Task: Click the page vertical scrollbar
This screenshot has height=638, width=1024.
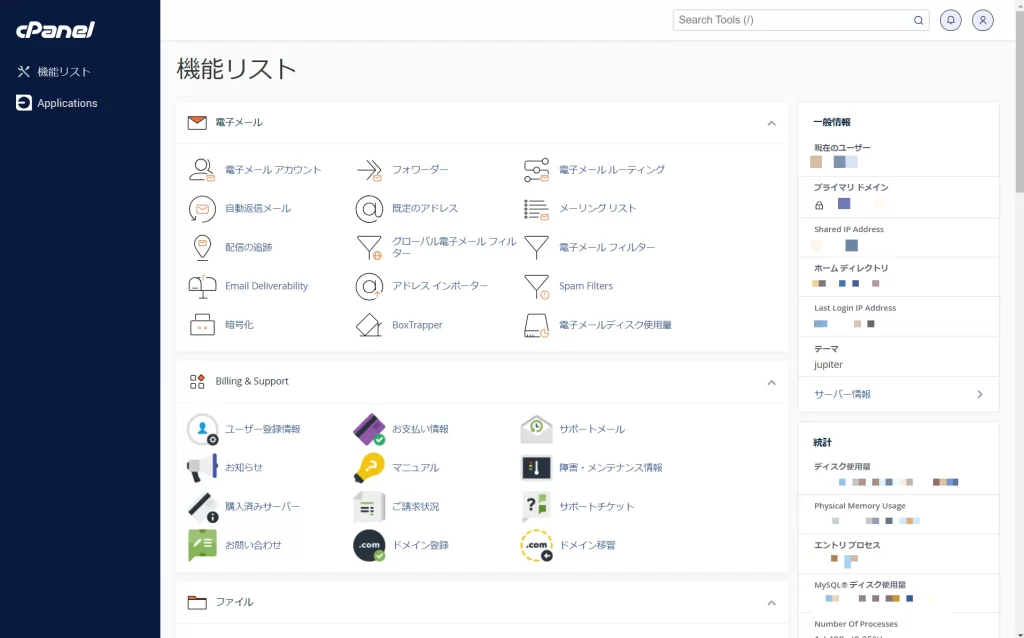Action: tap(1019, 300)
